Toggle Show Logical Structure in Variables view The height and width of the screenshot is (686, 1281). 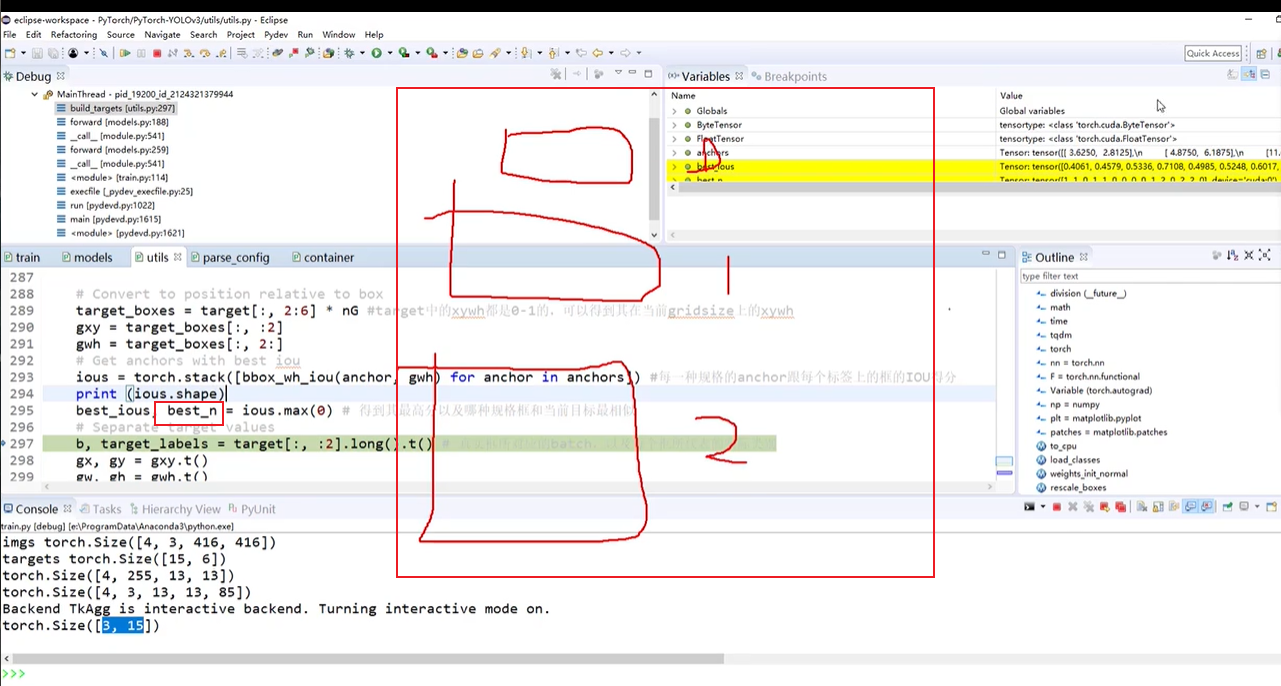click(x=1249, y=75)
